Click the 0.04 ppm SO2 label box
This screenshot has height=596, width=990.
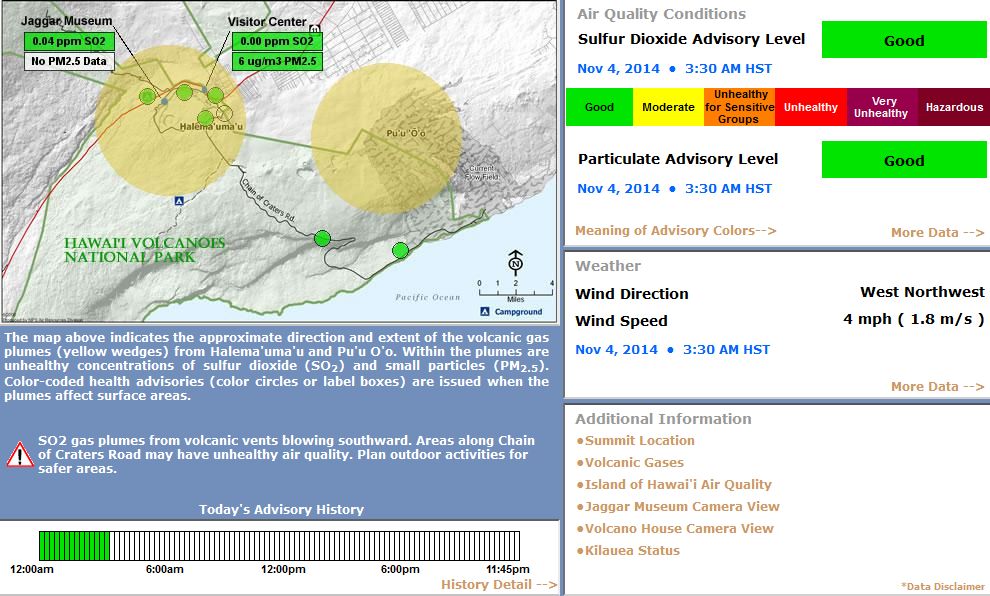[x=69, y=42]
